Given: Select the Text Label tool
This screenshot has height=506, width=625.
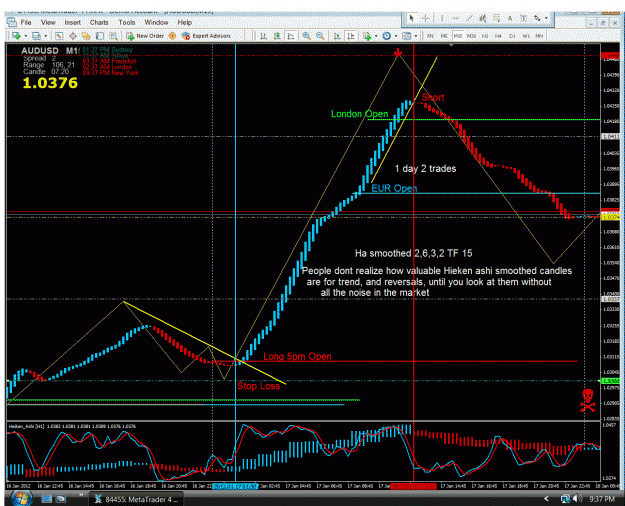Looking at the screenshot, I should point(524,18).
